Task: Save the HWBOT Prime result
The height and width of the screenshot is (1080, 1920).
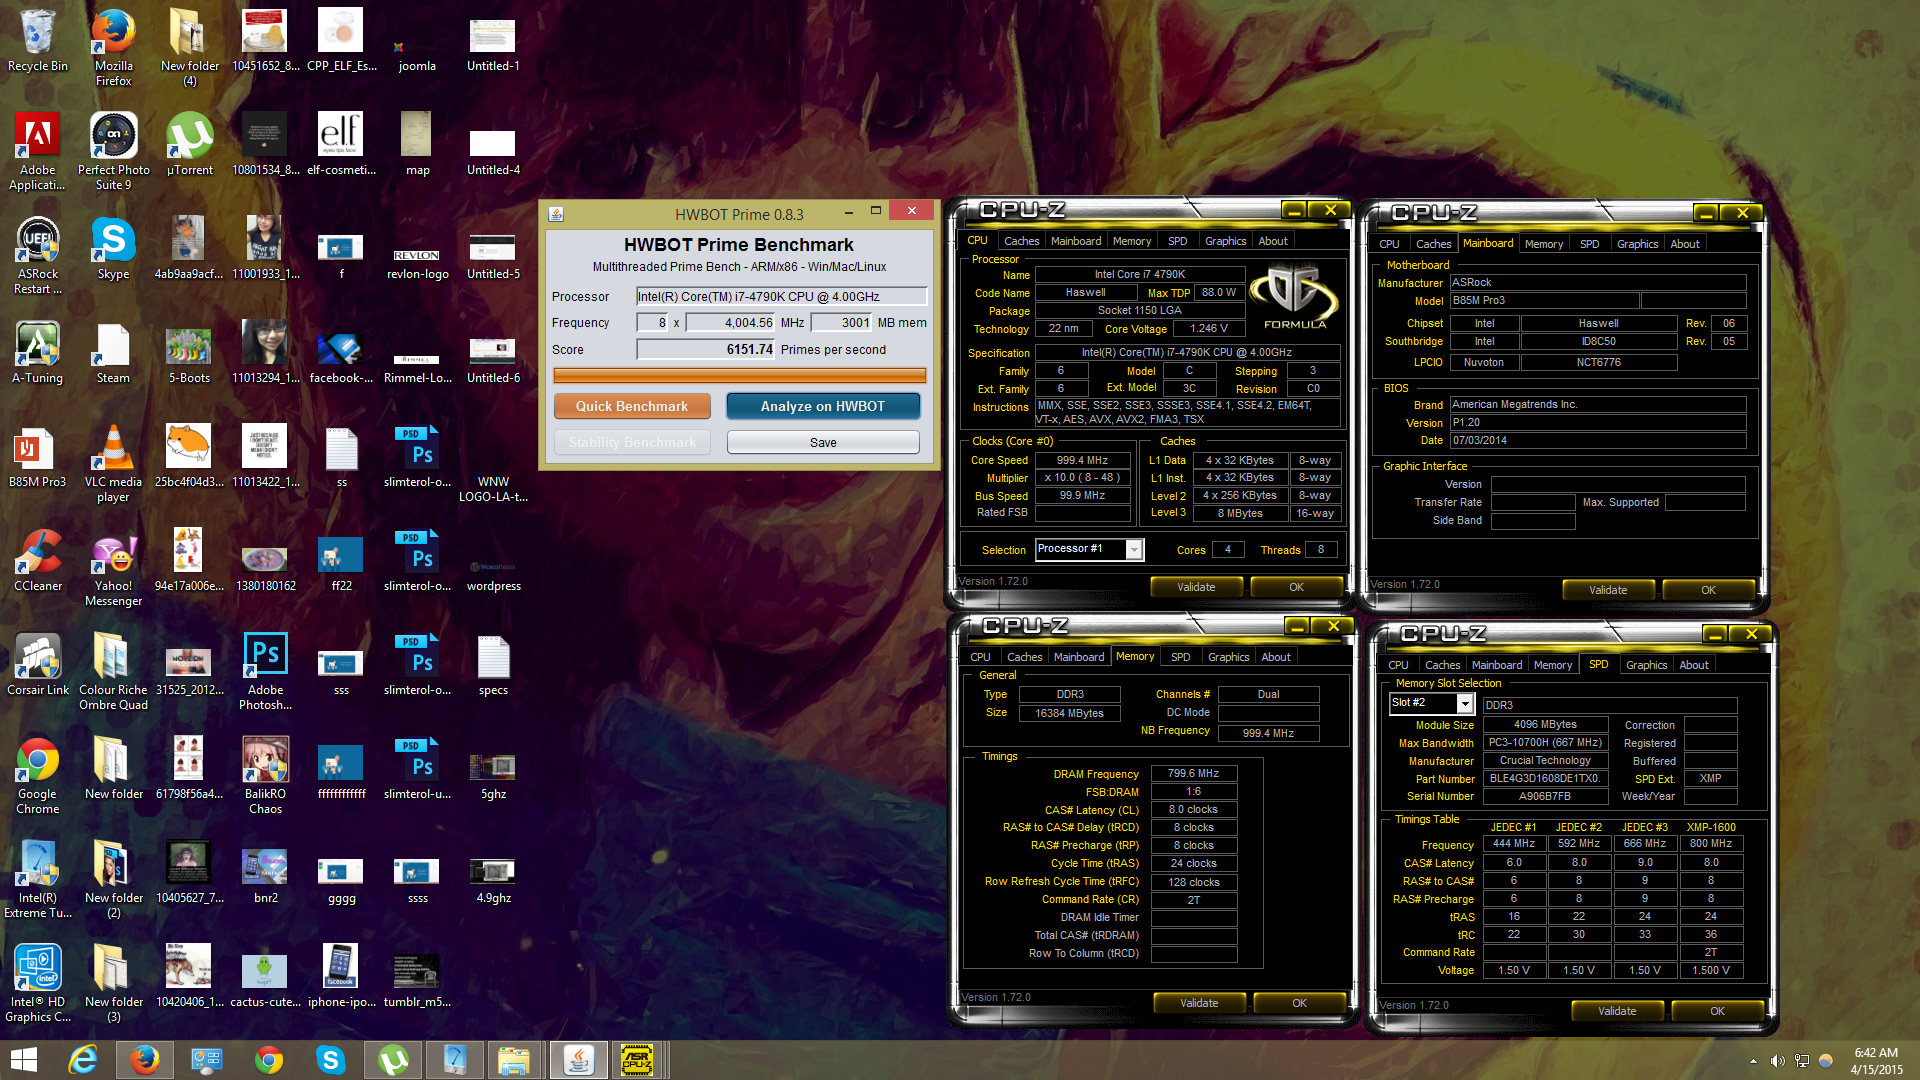Action: (823, 442)
